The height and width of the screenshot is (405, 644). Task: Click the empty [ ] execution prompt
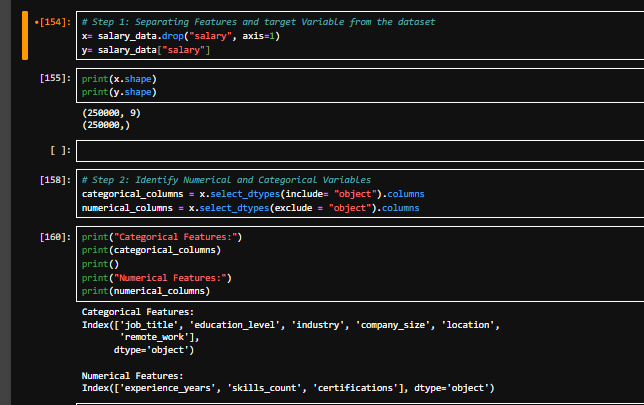pyautogui.click(x=60, y=150)
